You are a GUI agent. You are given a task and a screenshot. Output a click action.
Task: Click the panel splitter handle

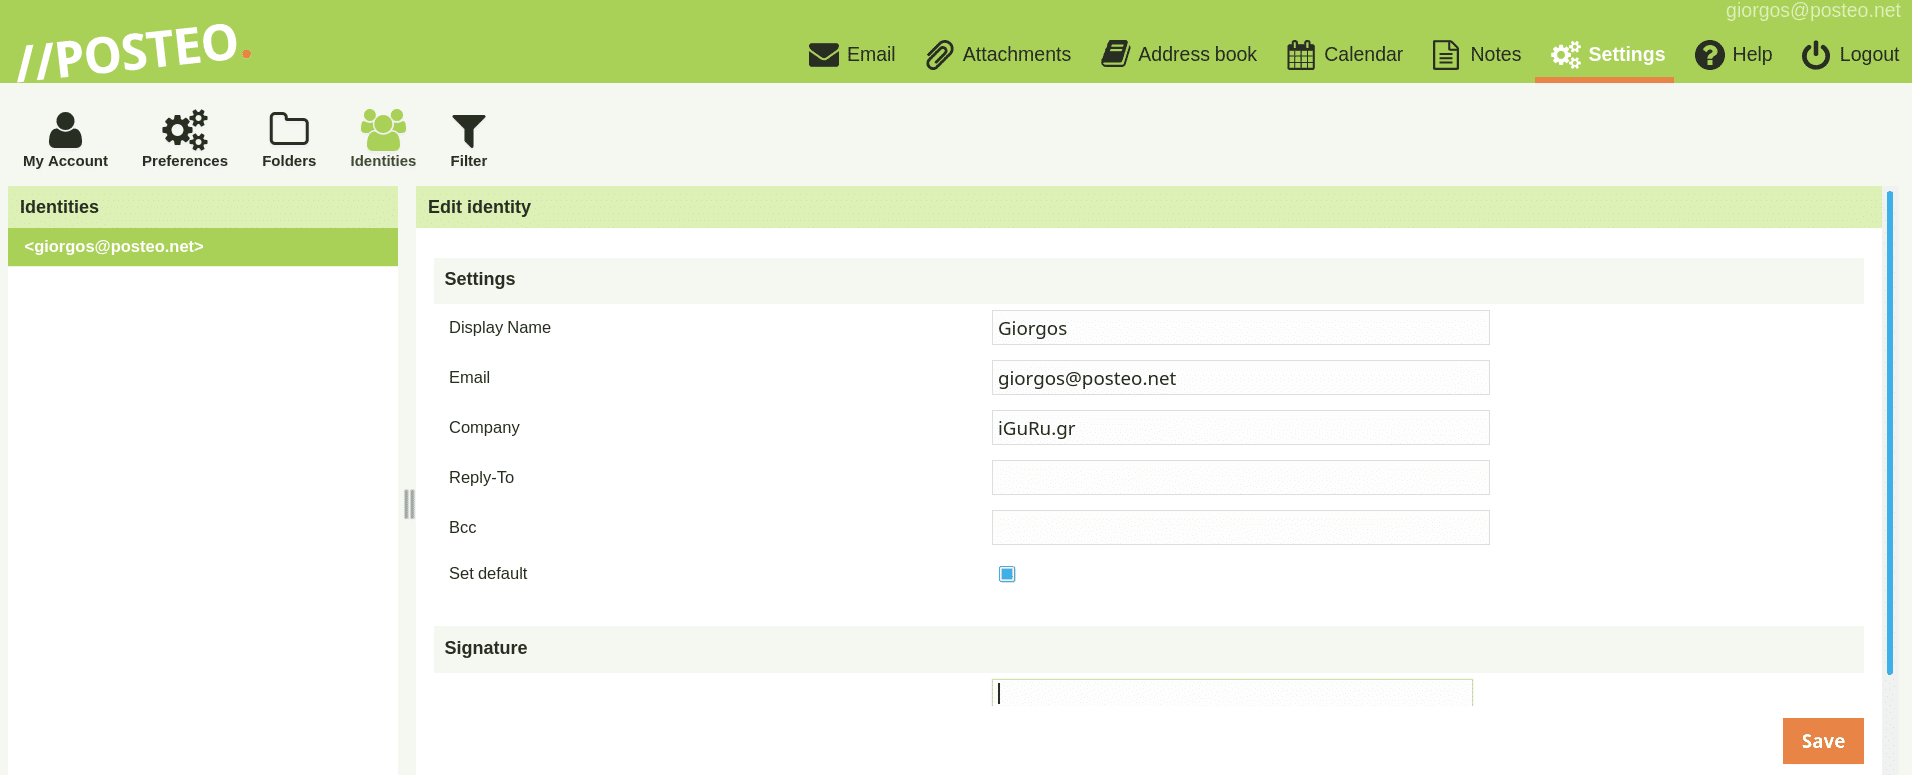pyautogui.click(x=408, y=504)
